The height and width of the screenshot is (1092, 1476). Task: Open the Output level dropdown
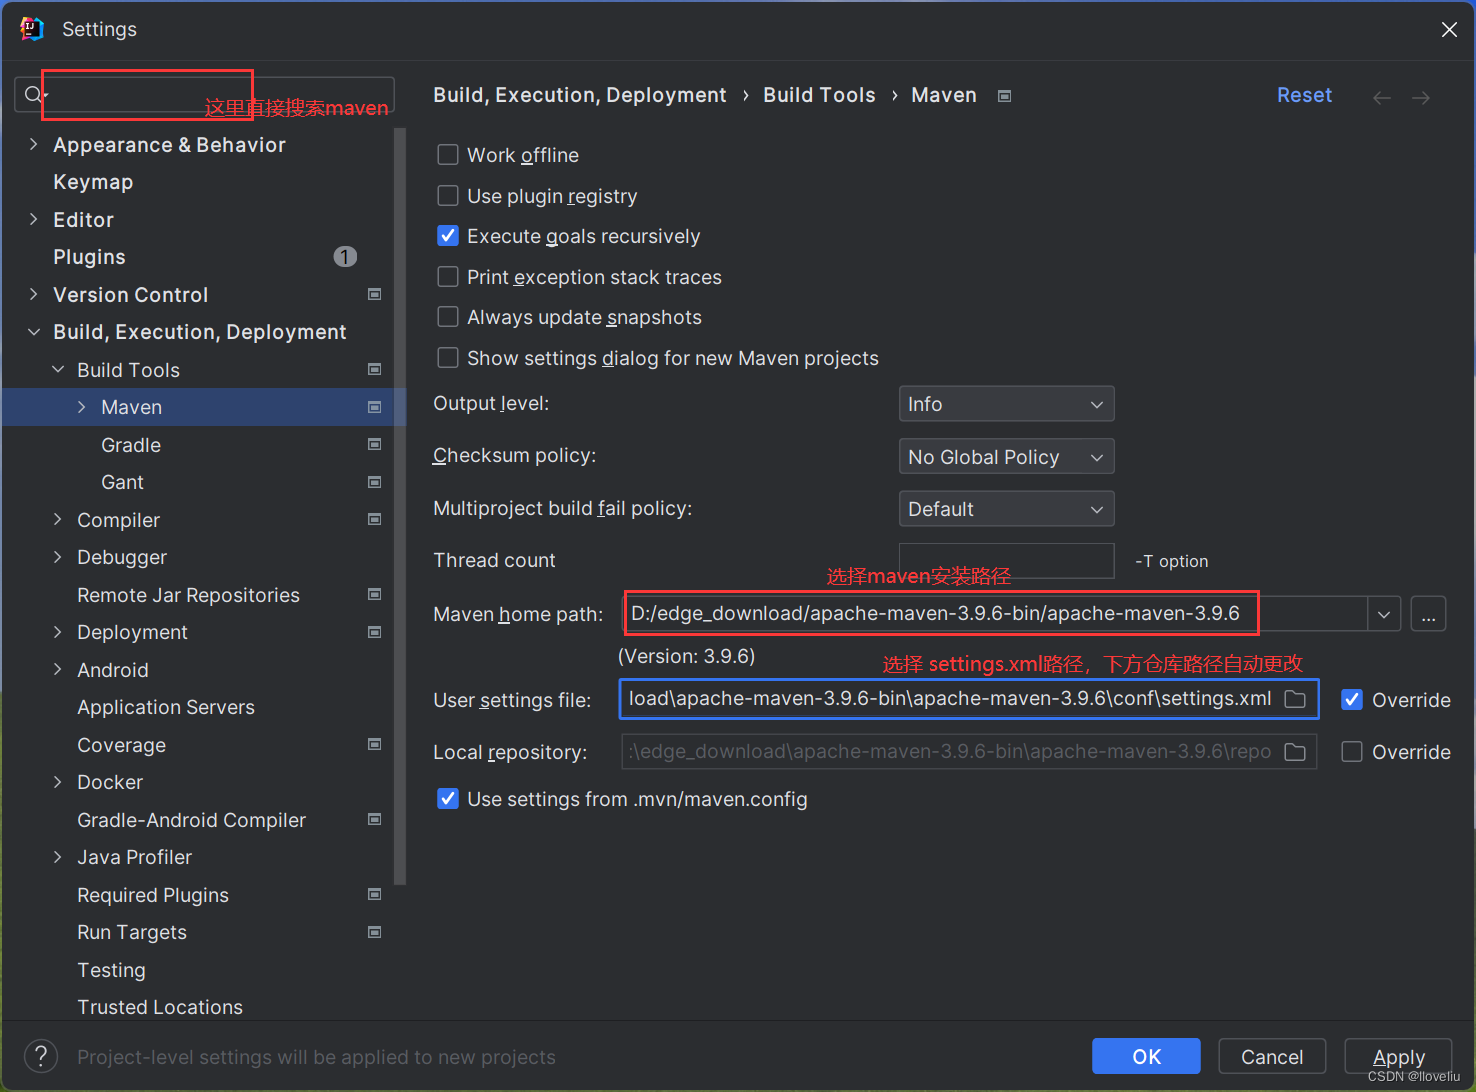pos(1006,404)
